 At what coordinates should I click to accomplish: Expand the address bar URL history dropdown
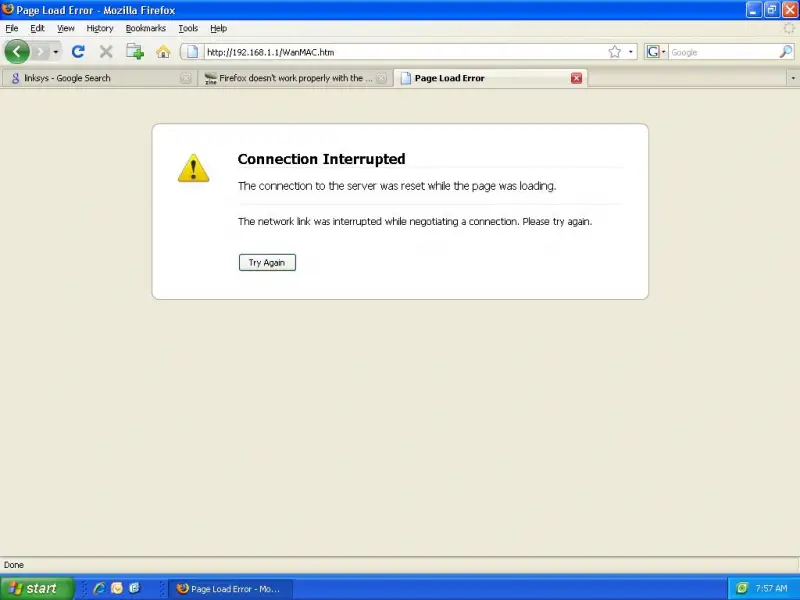click(631, 51)
